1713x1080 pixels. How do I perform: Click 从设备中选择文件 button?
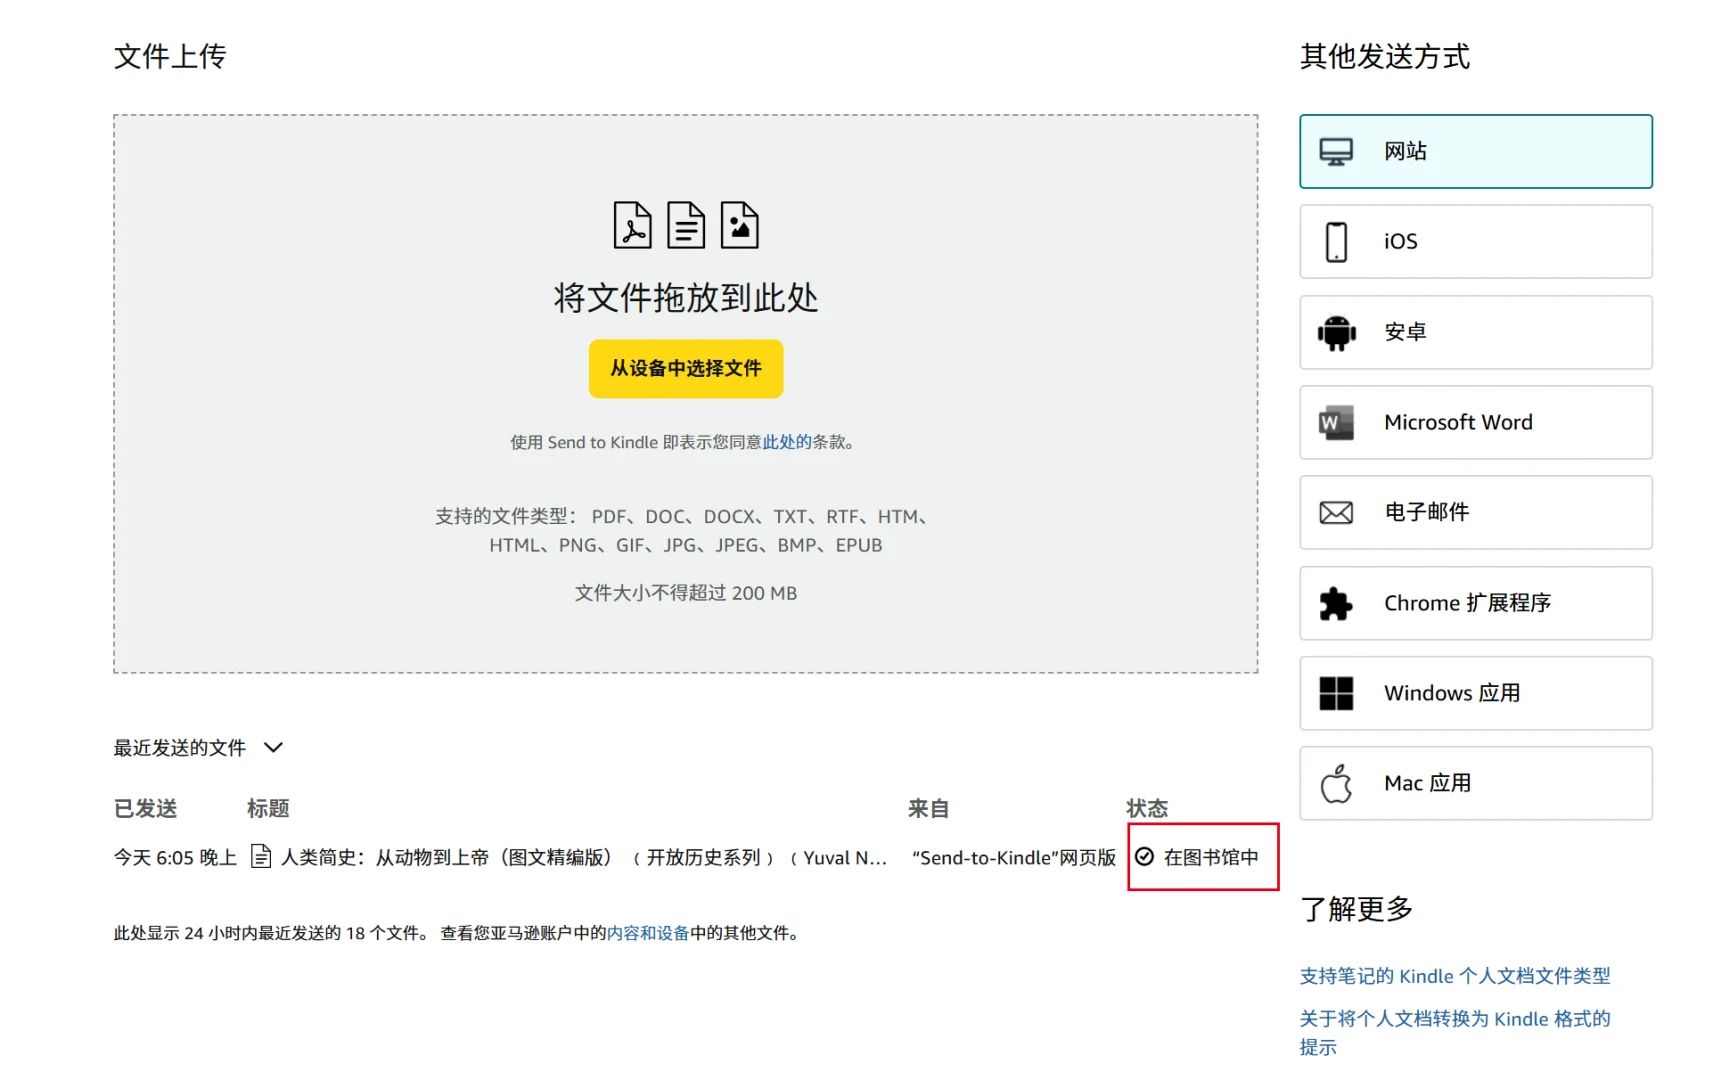click(x=686, y=369)
